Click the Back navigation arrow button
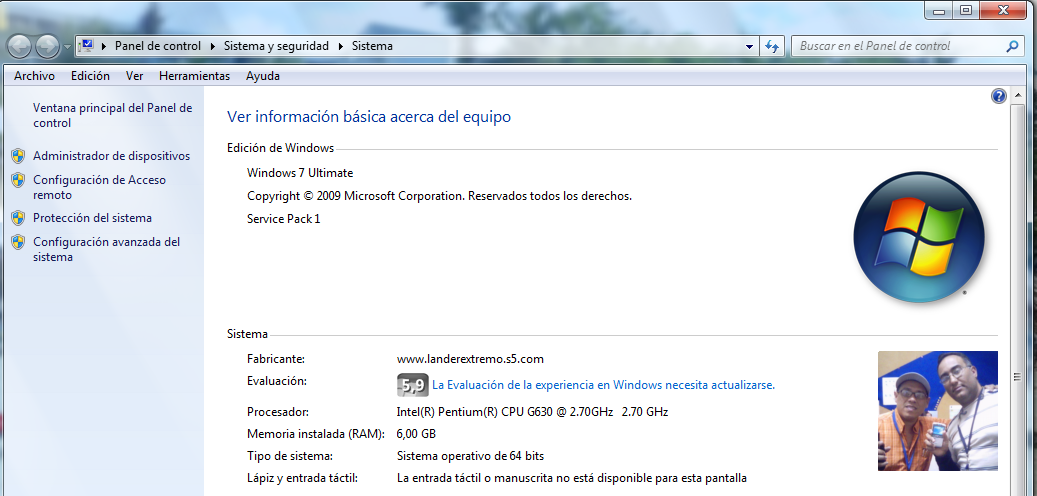The width and height of the screenshot is (1037, 496). coord(19,46)
